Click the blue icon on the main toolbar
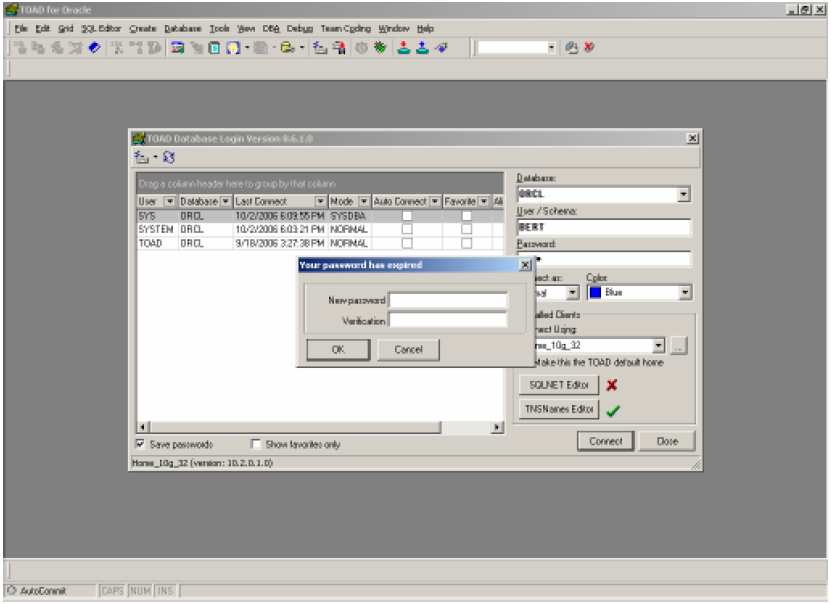The width and height of the screenshot is (831, 604). [94, 48]
